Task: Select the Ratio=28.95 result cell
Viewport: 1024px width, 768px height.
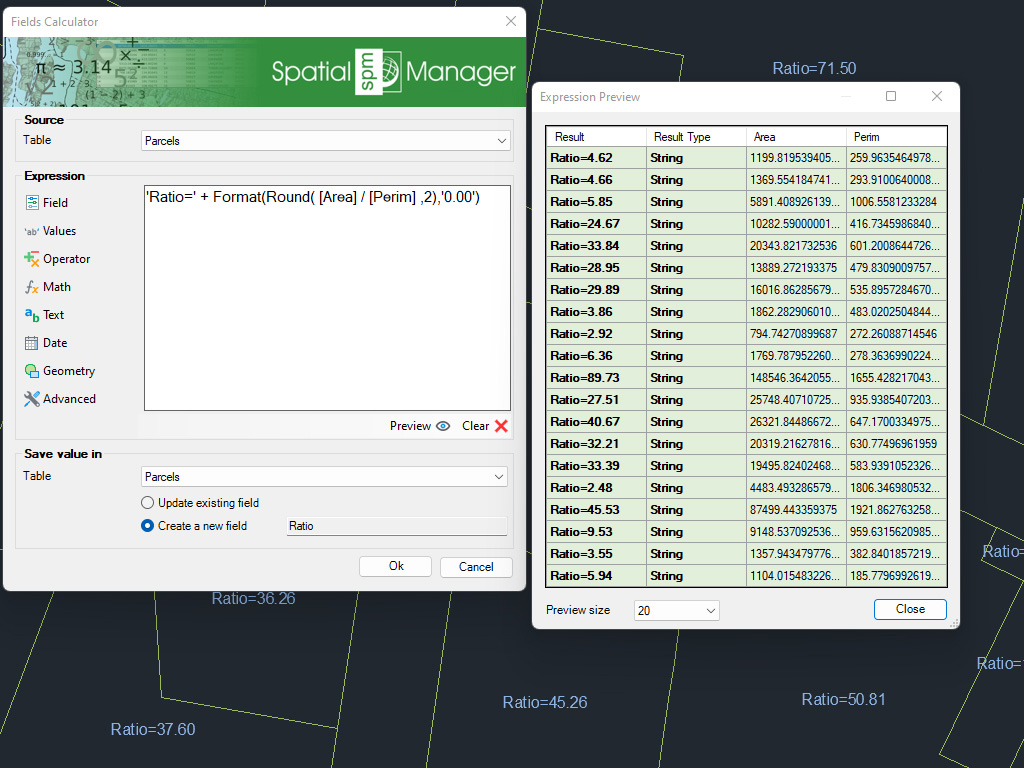Action: click(x=596, y=268)
